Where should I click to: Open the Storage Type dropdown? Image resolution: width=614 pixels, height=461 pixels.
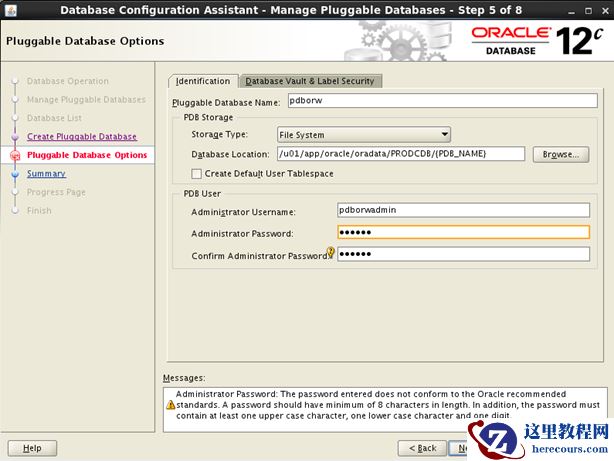coord(363,135)
